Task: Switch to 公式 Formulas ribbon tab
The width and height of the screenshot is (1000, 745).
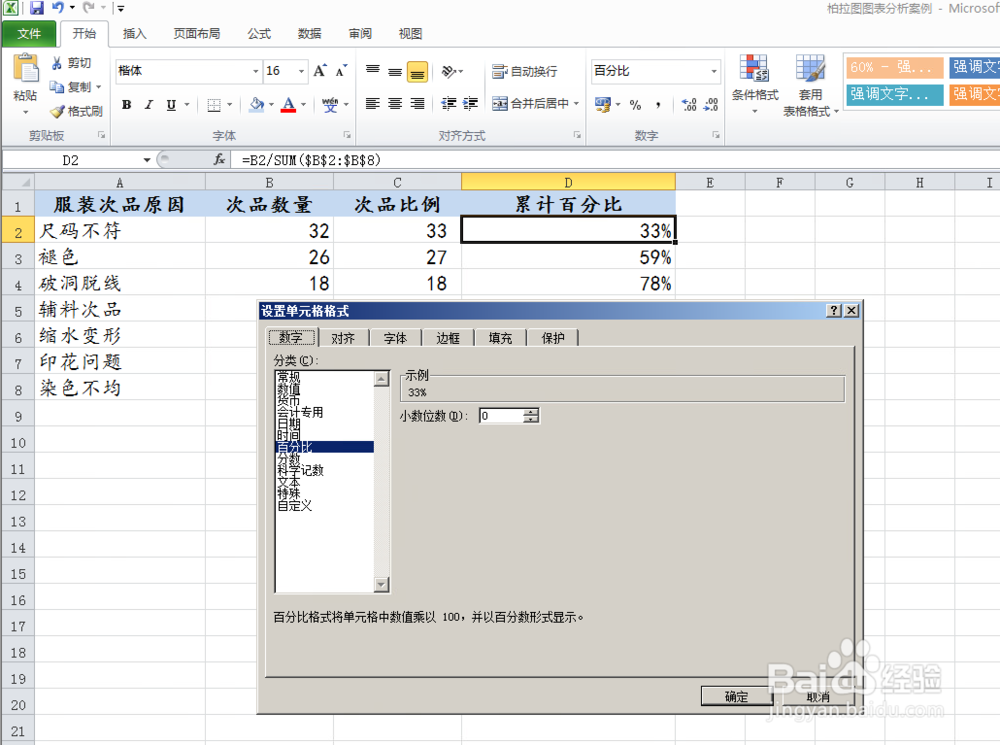Action: (260, 34)
